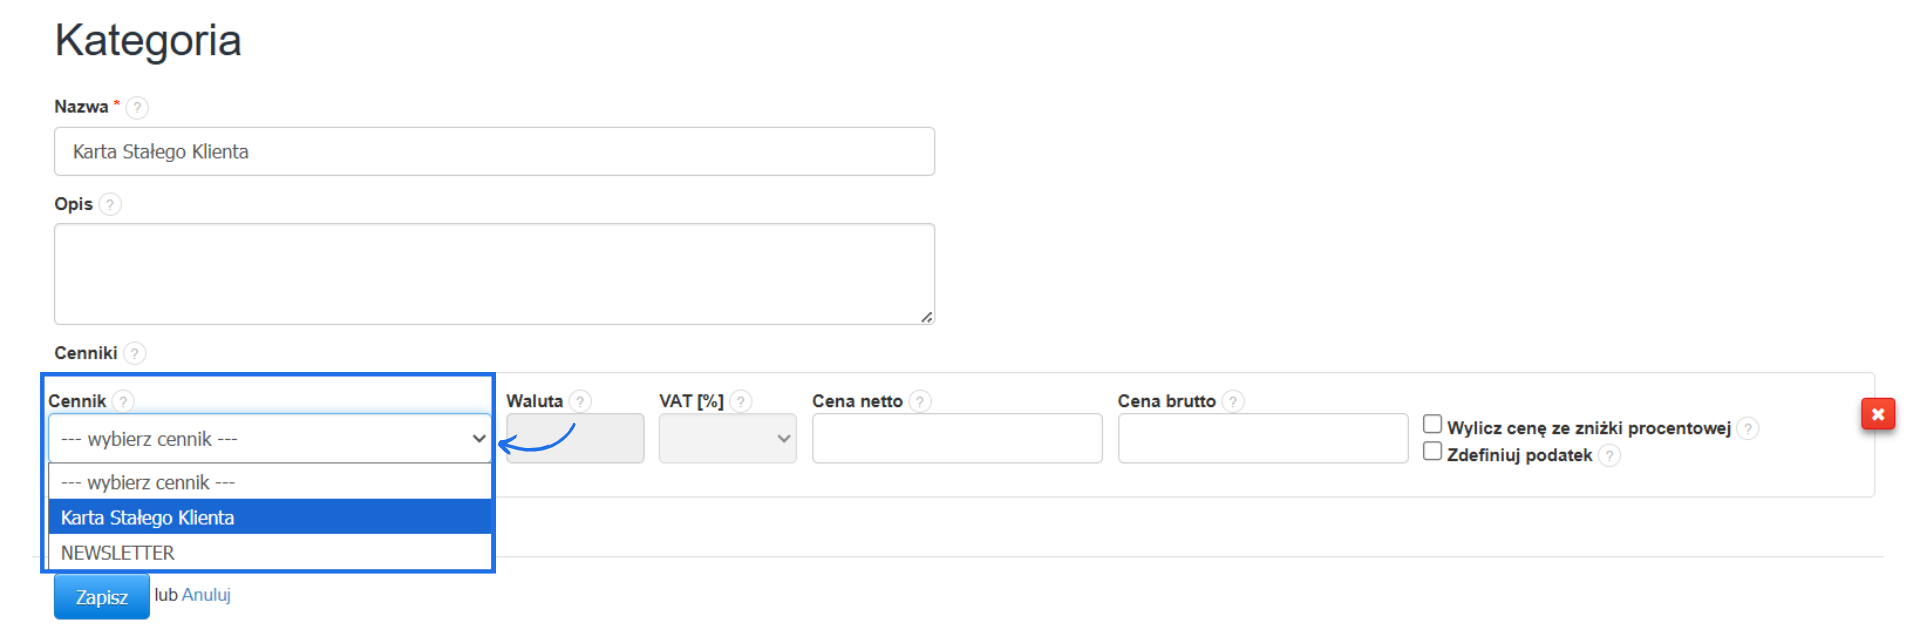Choose NEWSLETTER from the price list options
1920x635 pixels.
(x=270, y=553)
